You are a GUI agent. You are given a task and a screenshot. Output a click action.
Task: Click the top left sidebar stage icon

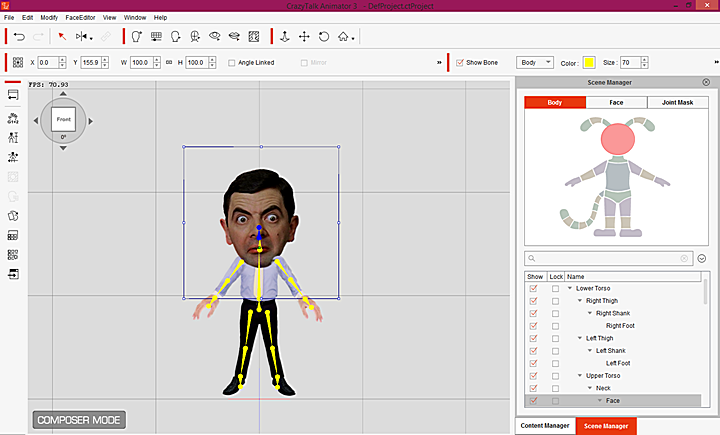pos(13,95)
